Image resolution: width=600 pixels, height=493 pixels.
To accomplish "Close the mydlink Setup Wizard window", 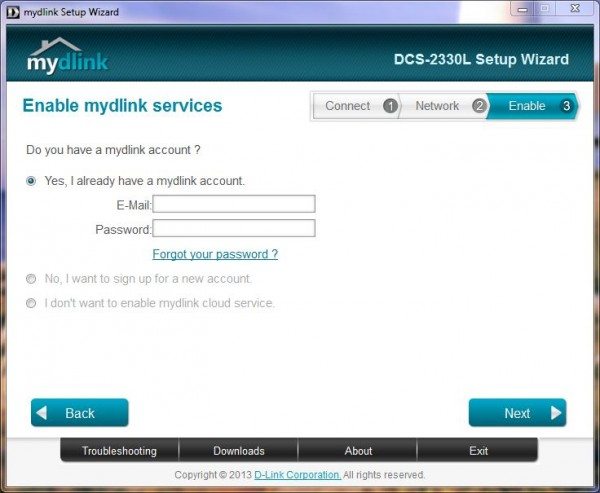I will pos(575,9).
